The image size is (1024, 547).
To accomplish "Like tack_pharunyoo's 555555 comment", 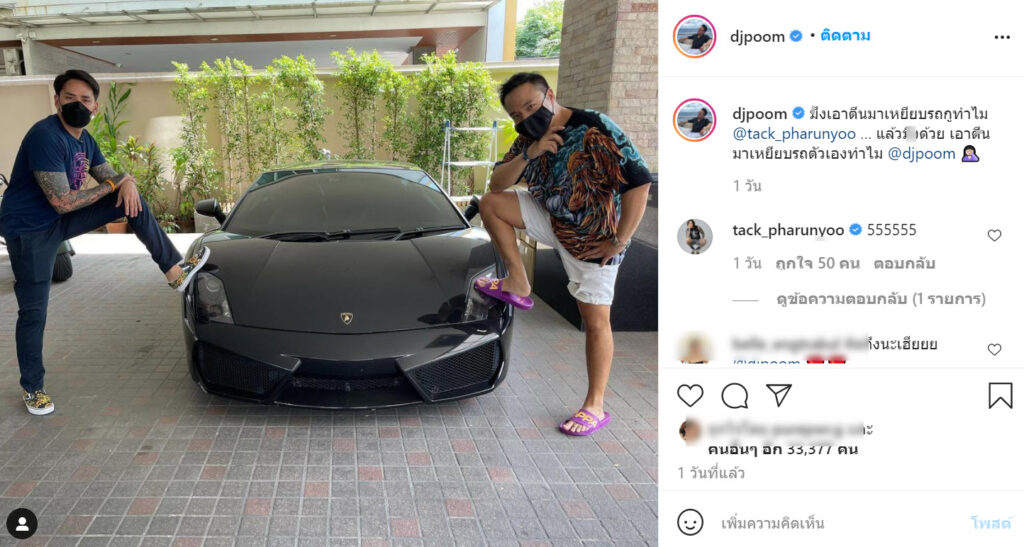I will click(x=994, y=235).
